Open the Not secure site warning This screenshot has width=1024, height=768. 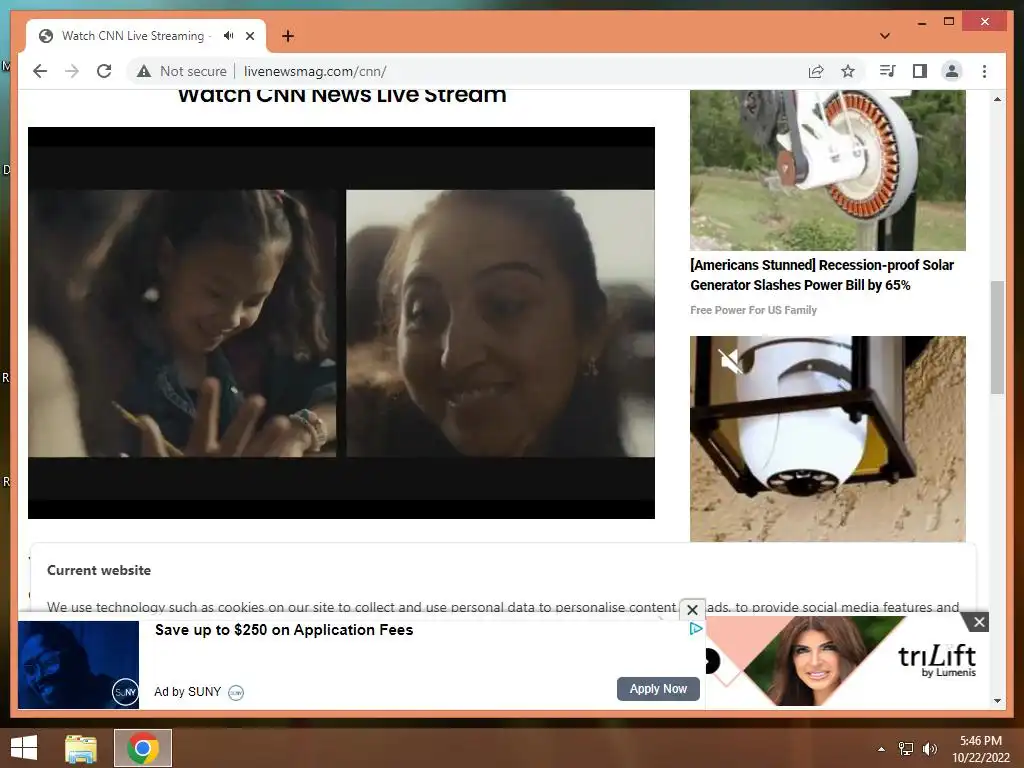(182, 71)
